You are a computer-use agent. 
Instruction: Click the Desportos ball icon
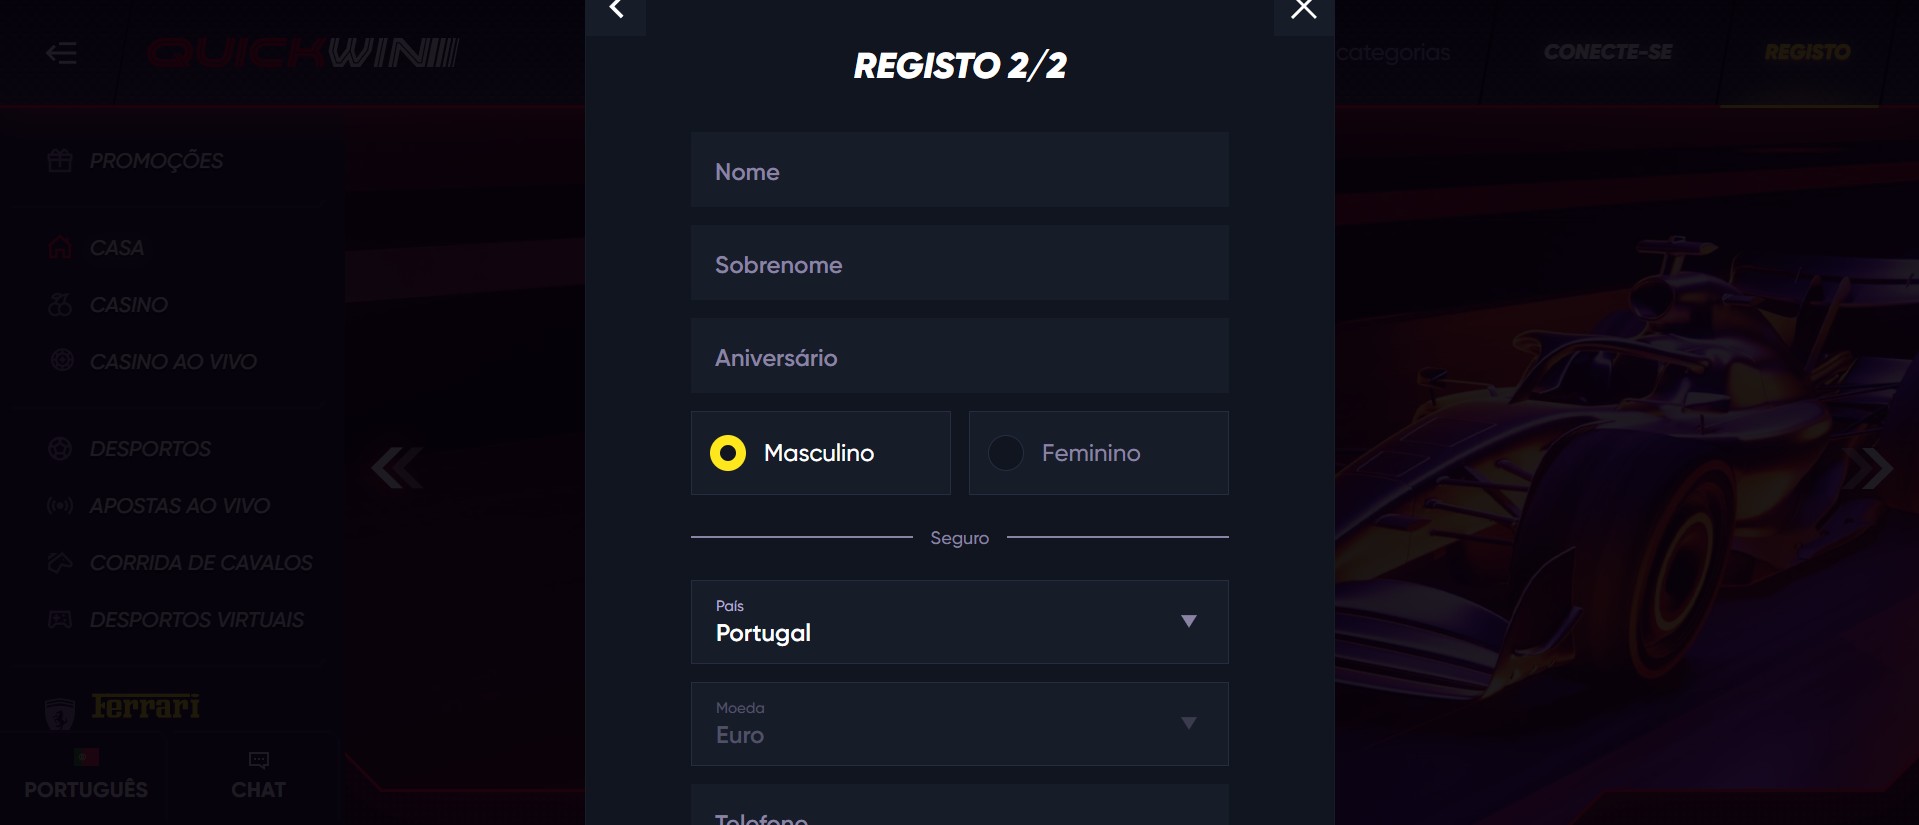tap(60, 449)
